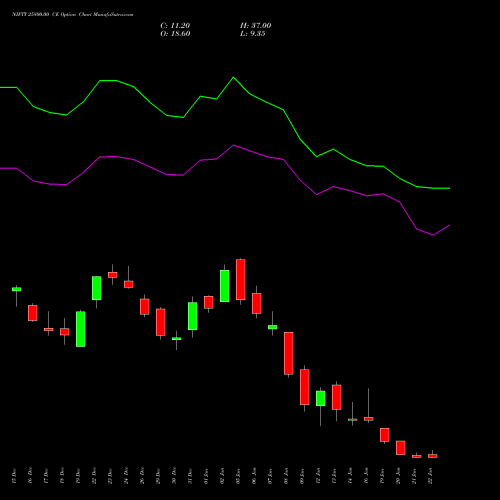This screenshot has width=500, height=500.
Task: Select the red candle for 19 Jan
Action: coord(384,435)
